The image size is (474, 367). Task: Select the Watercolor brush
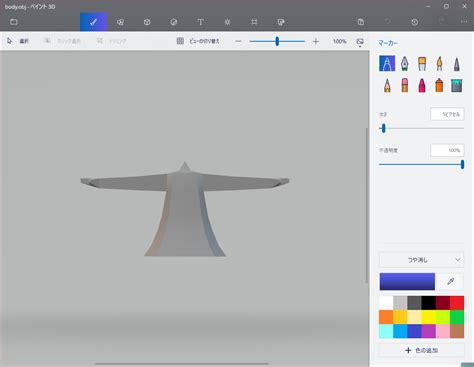click(x=439, y=63)
